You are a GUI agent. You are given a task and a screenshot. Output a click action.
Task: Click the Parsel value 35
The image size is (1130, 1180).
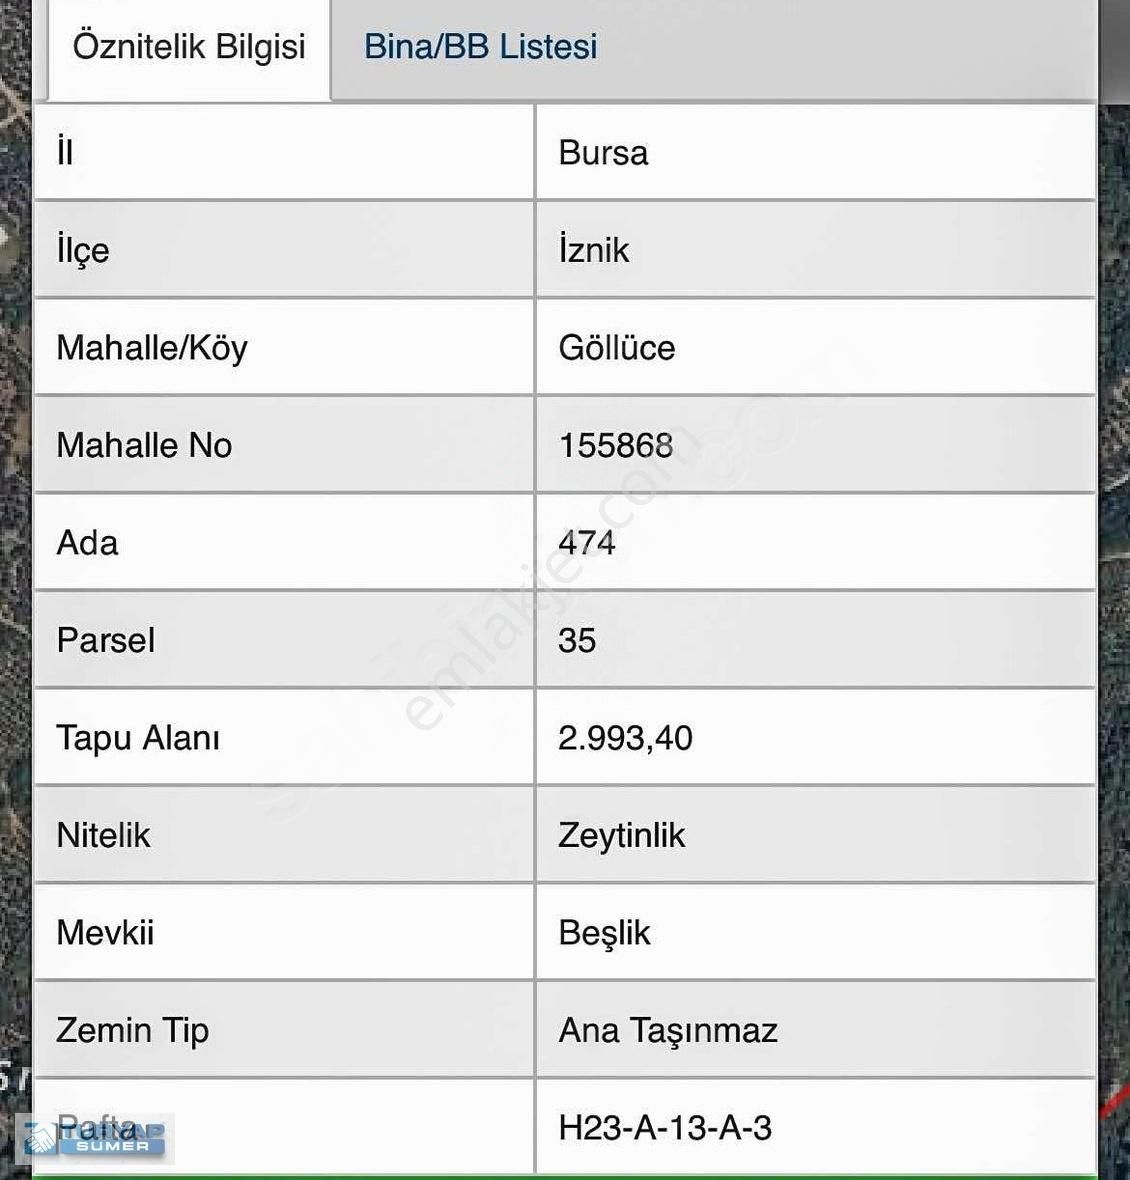click(x=577, y=640)
